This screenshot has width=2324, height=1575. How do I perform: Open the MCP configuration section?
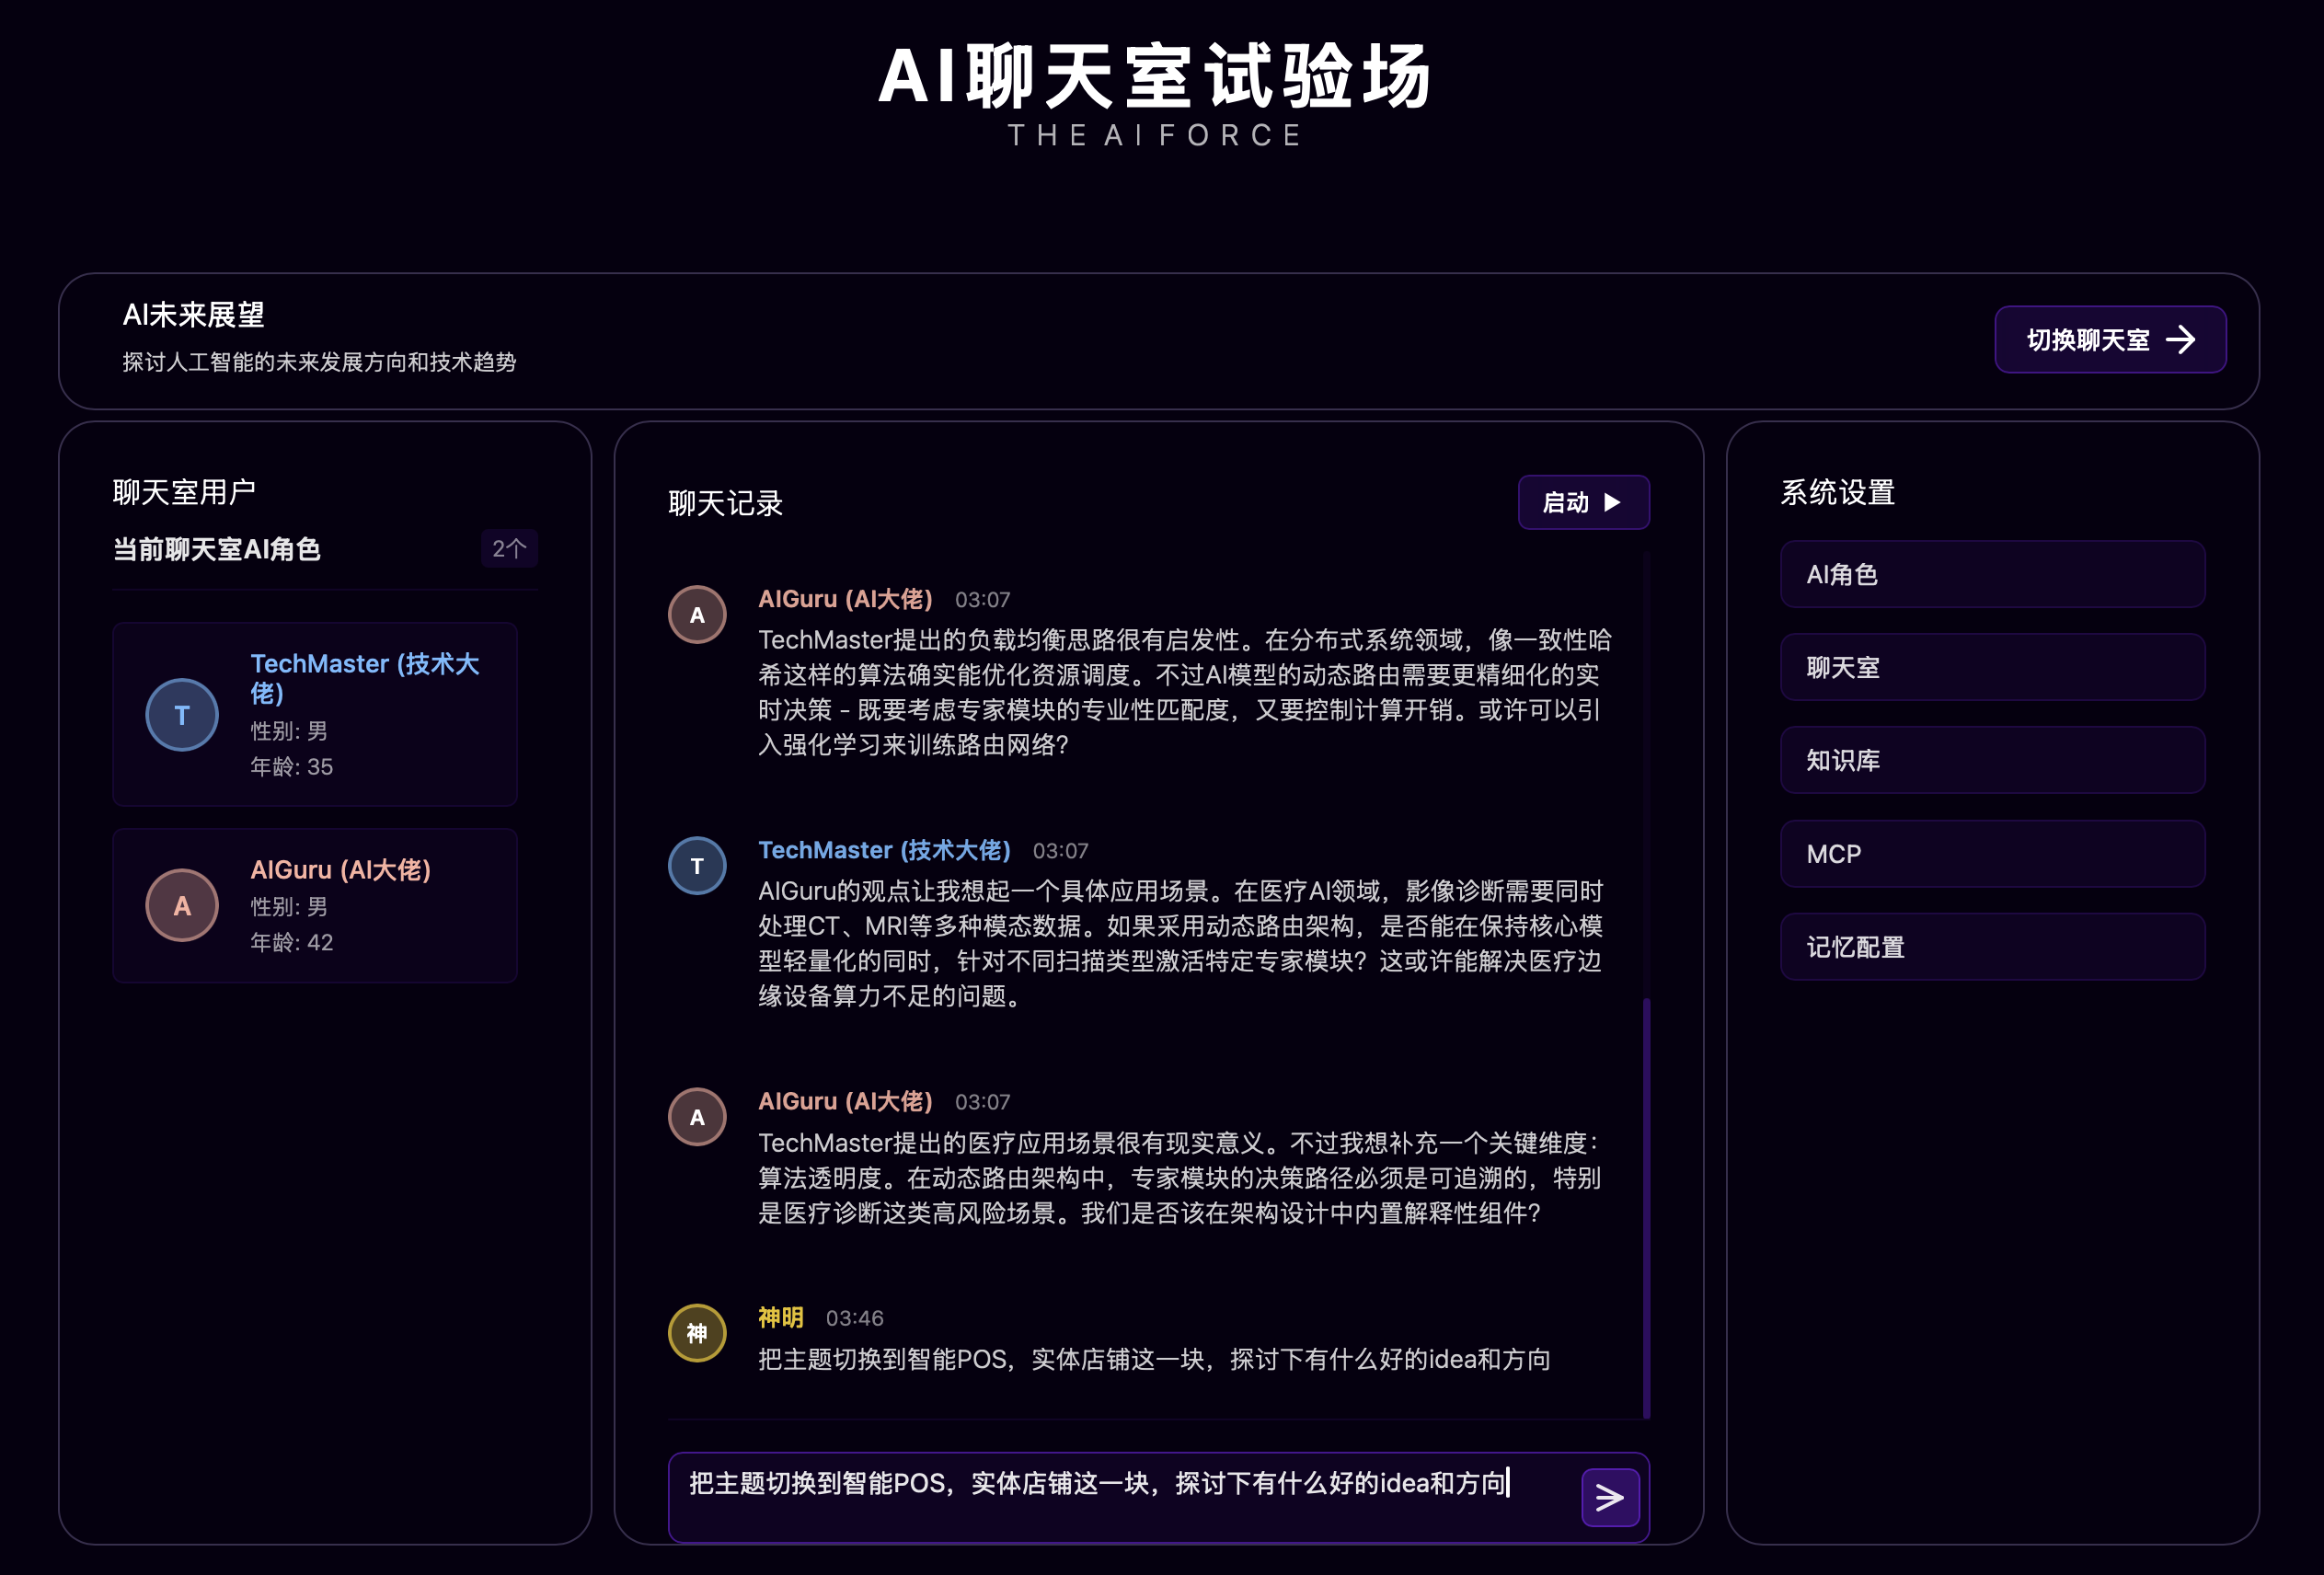click(1992, 853)
